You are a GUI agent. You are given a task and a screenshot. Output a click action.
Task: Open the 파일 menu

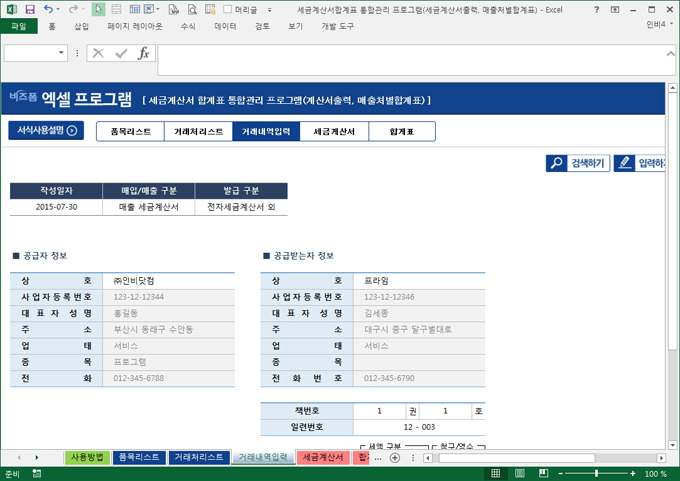click(x=19, y=26)
